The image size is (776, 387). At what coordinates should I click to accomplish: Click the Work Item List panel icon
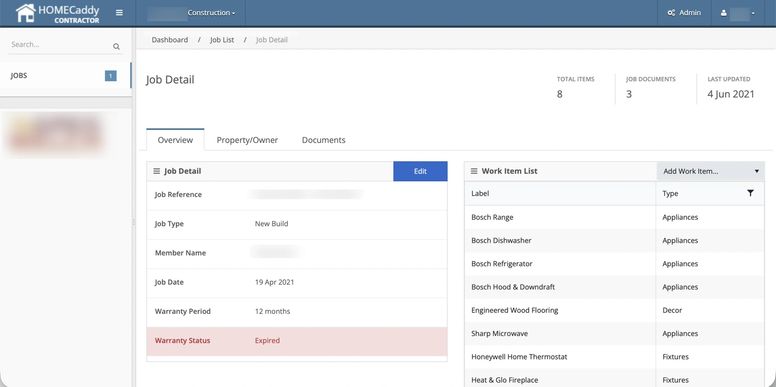474,171
